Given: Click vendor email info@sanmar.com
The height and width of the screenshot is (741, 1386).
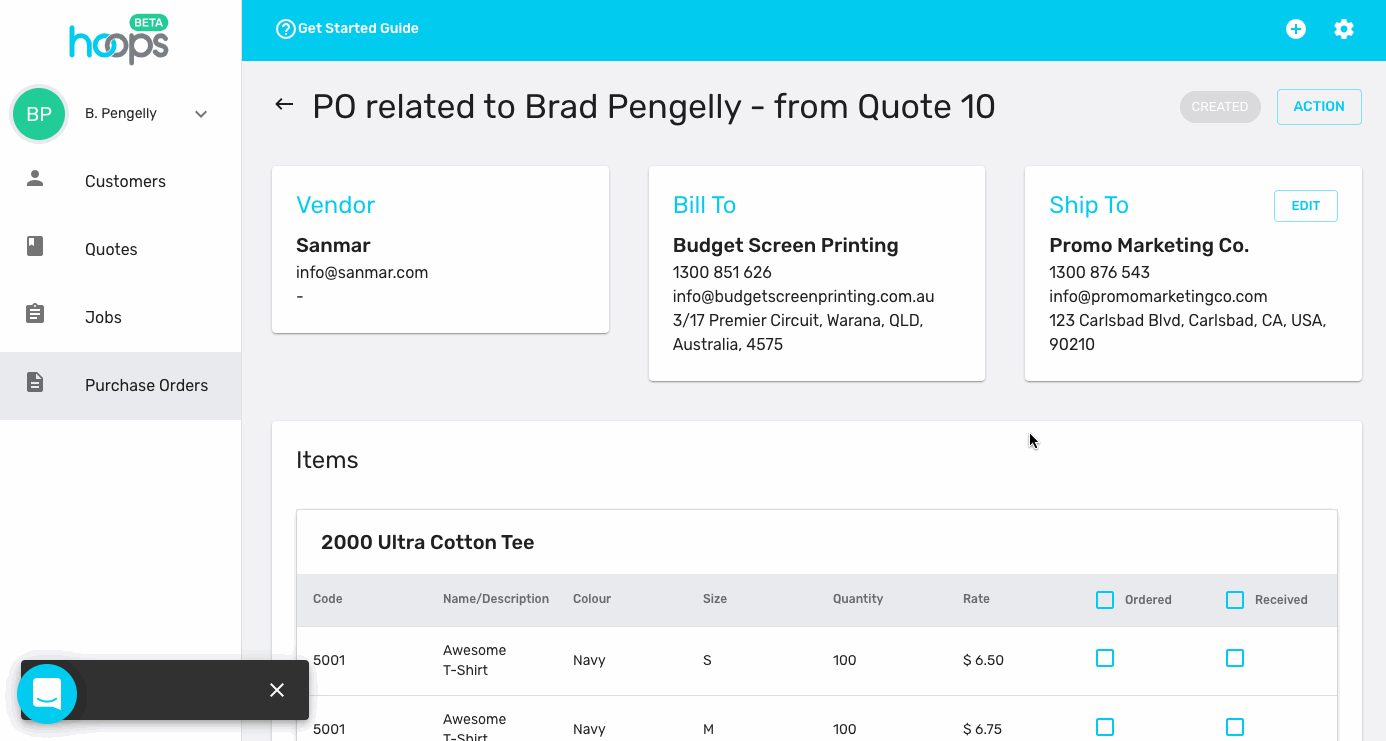Looking at the screenshot, I should click(362, 272).
